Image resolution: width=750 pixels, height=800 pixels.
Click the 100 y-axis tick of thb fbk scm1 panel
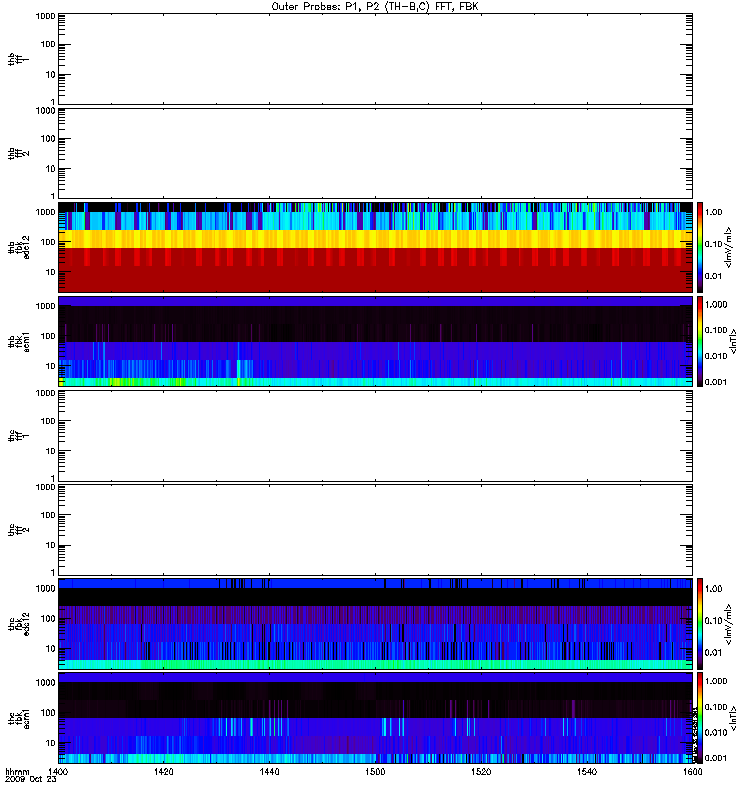tap(48, 336)
